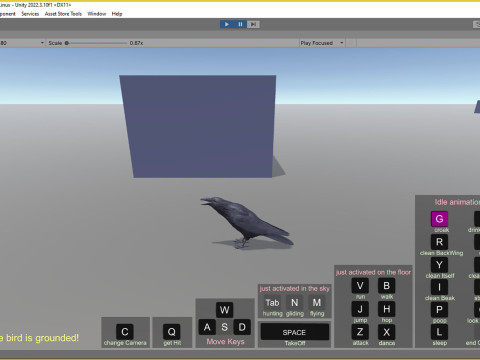The width and height of the screenshot is (480, 360).
Task: Click the Play button in Unity toolbar
Action: (x=227, y=24)
